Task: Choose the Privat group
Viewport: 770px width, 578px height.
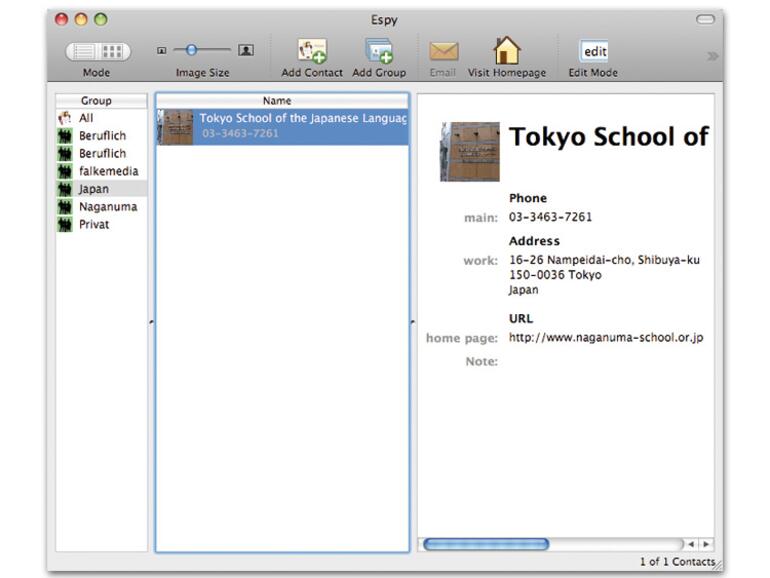Action: [x=94, y=224]
